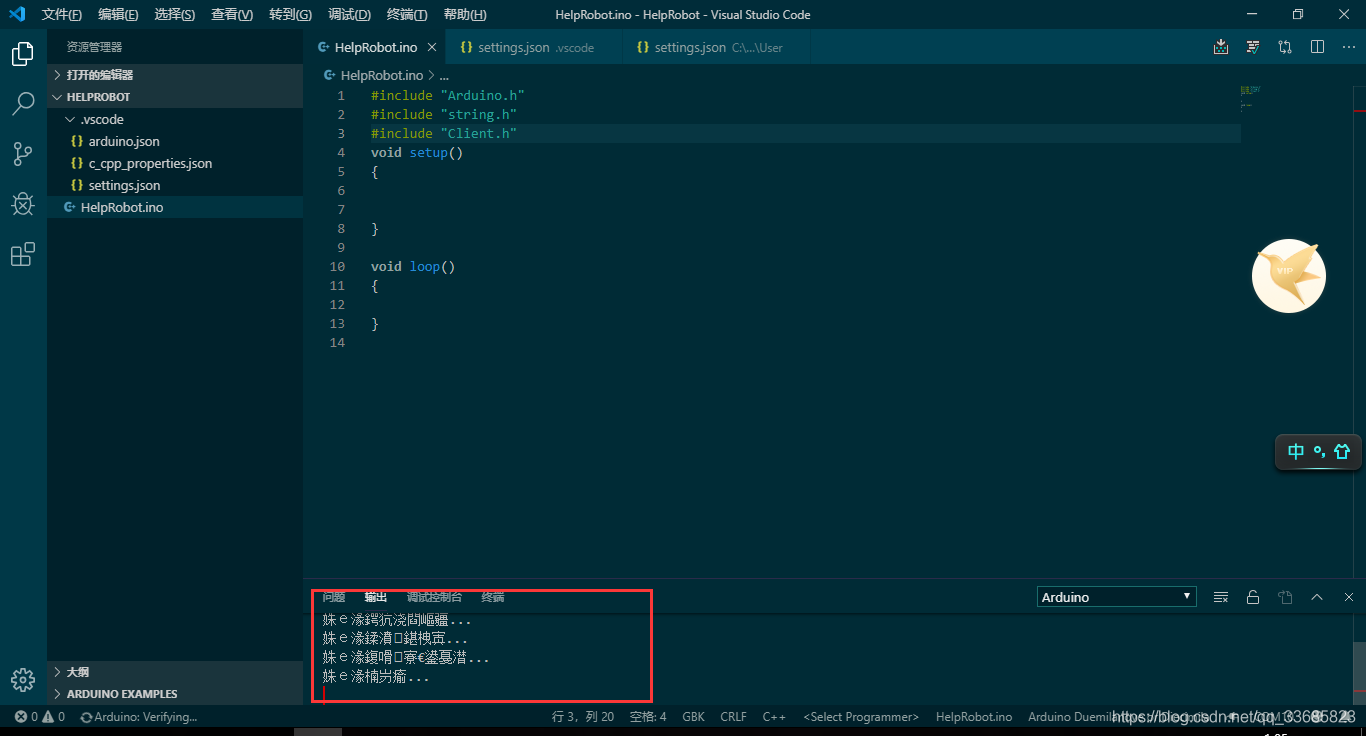Collapse the HELPROBOT folder section
Image resolution: width=1366 pixels, height=736 pixels.
coord(175,97)
